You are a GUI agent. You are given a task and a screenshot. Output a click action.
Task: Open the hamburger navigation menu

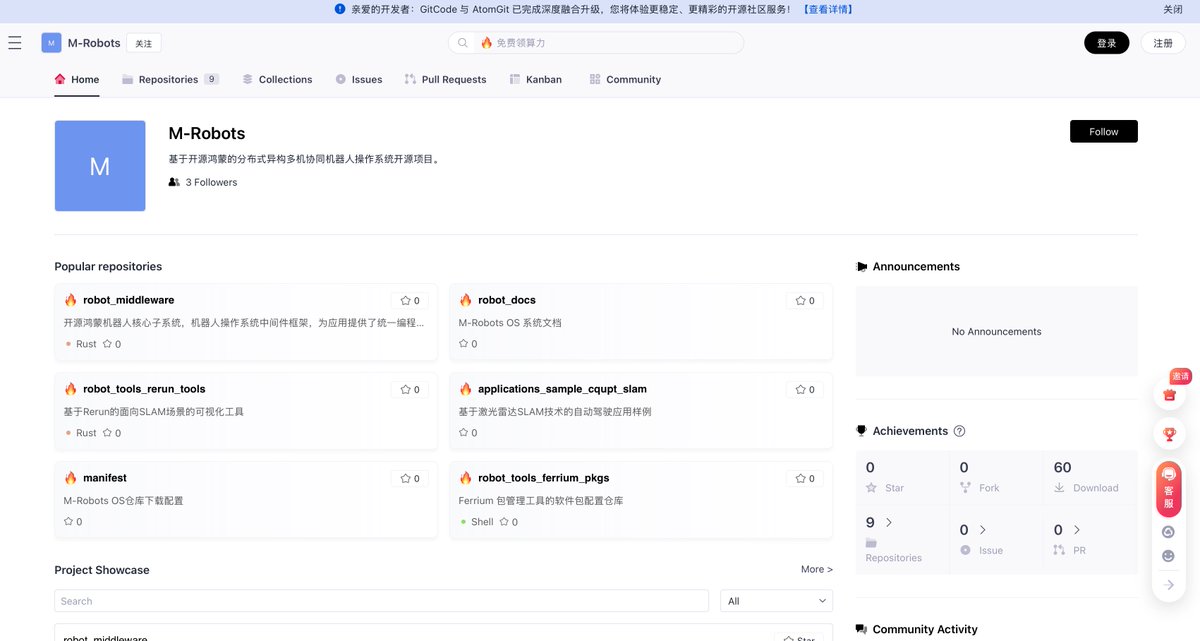pos(15,43)
